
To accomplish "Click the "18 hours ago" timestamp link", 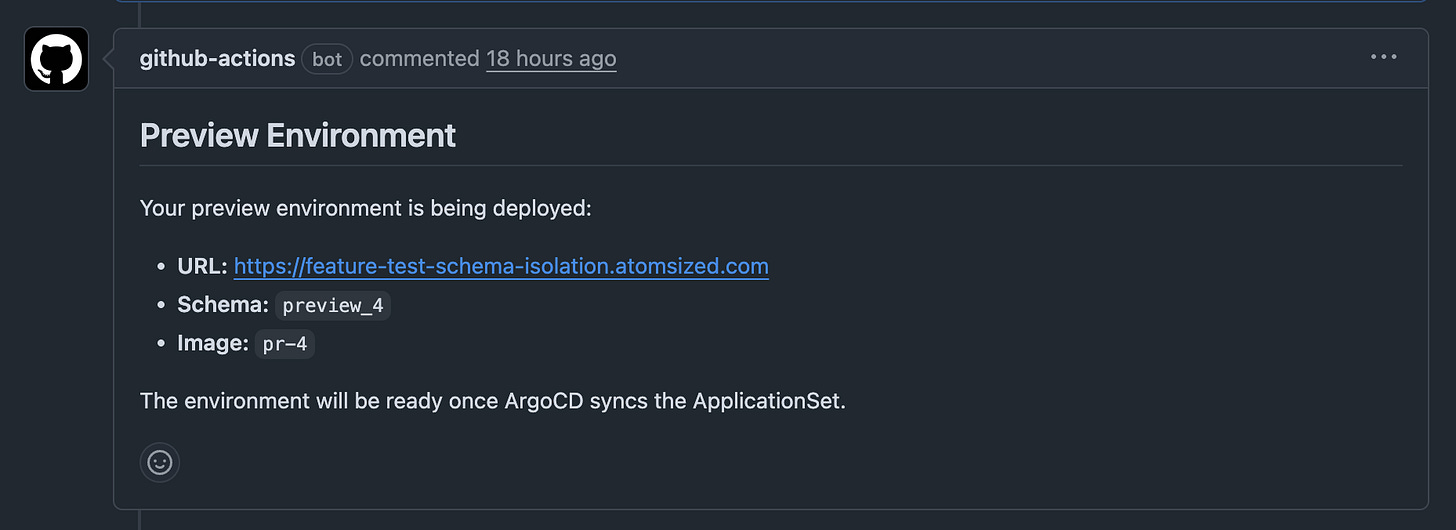I will [551, 59].
